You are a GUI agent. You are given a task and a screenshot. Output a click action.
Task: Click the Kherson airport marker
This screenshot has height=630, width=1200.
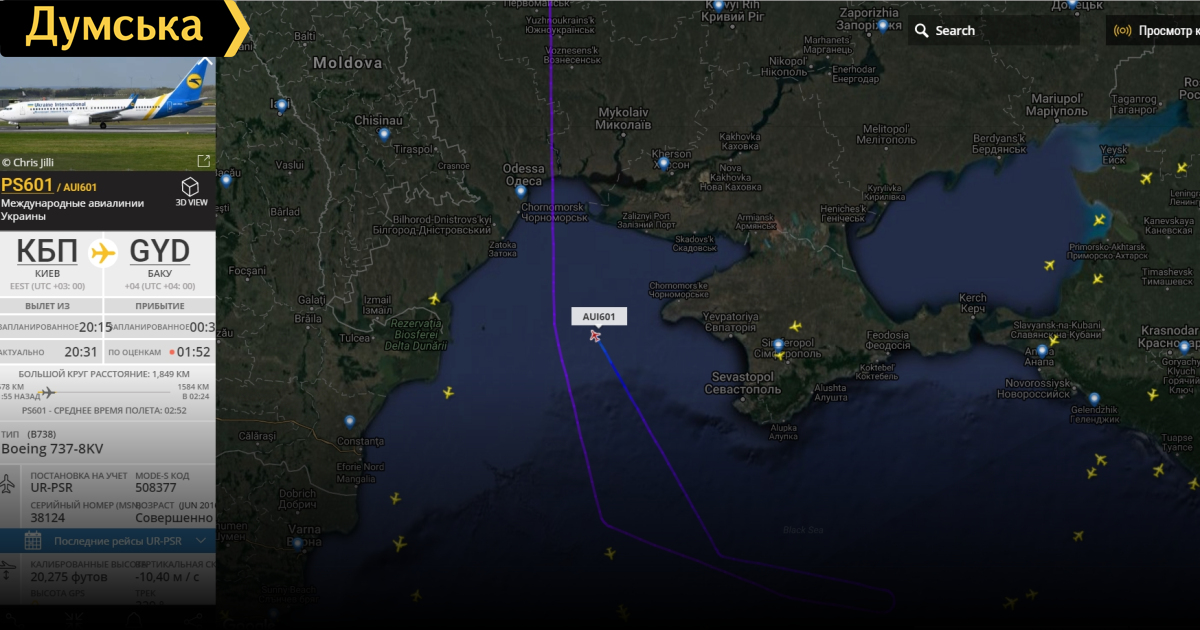coord(663,162)
